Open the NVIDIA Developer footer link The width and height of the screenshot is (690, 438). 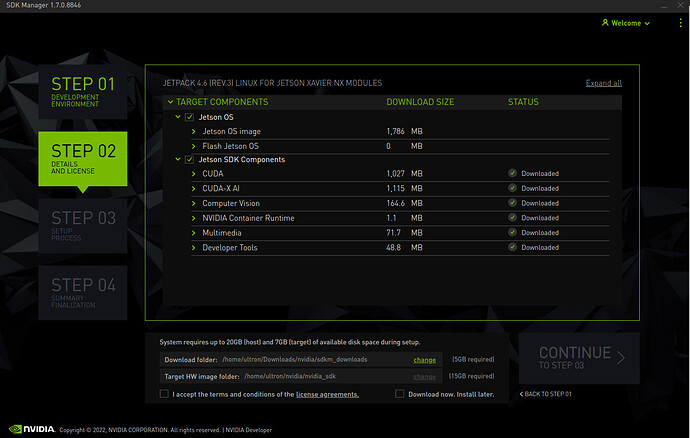[x=249, y=430]
